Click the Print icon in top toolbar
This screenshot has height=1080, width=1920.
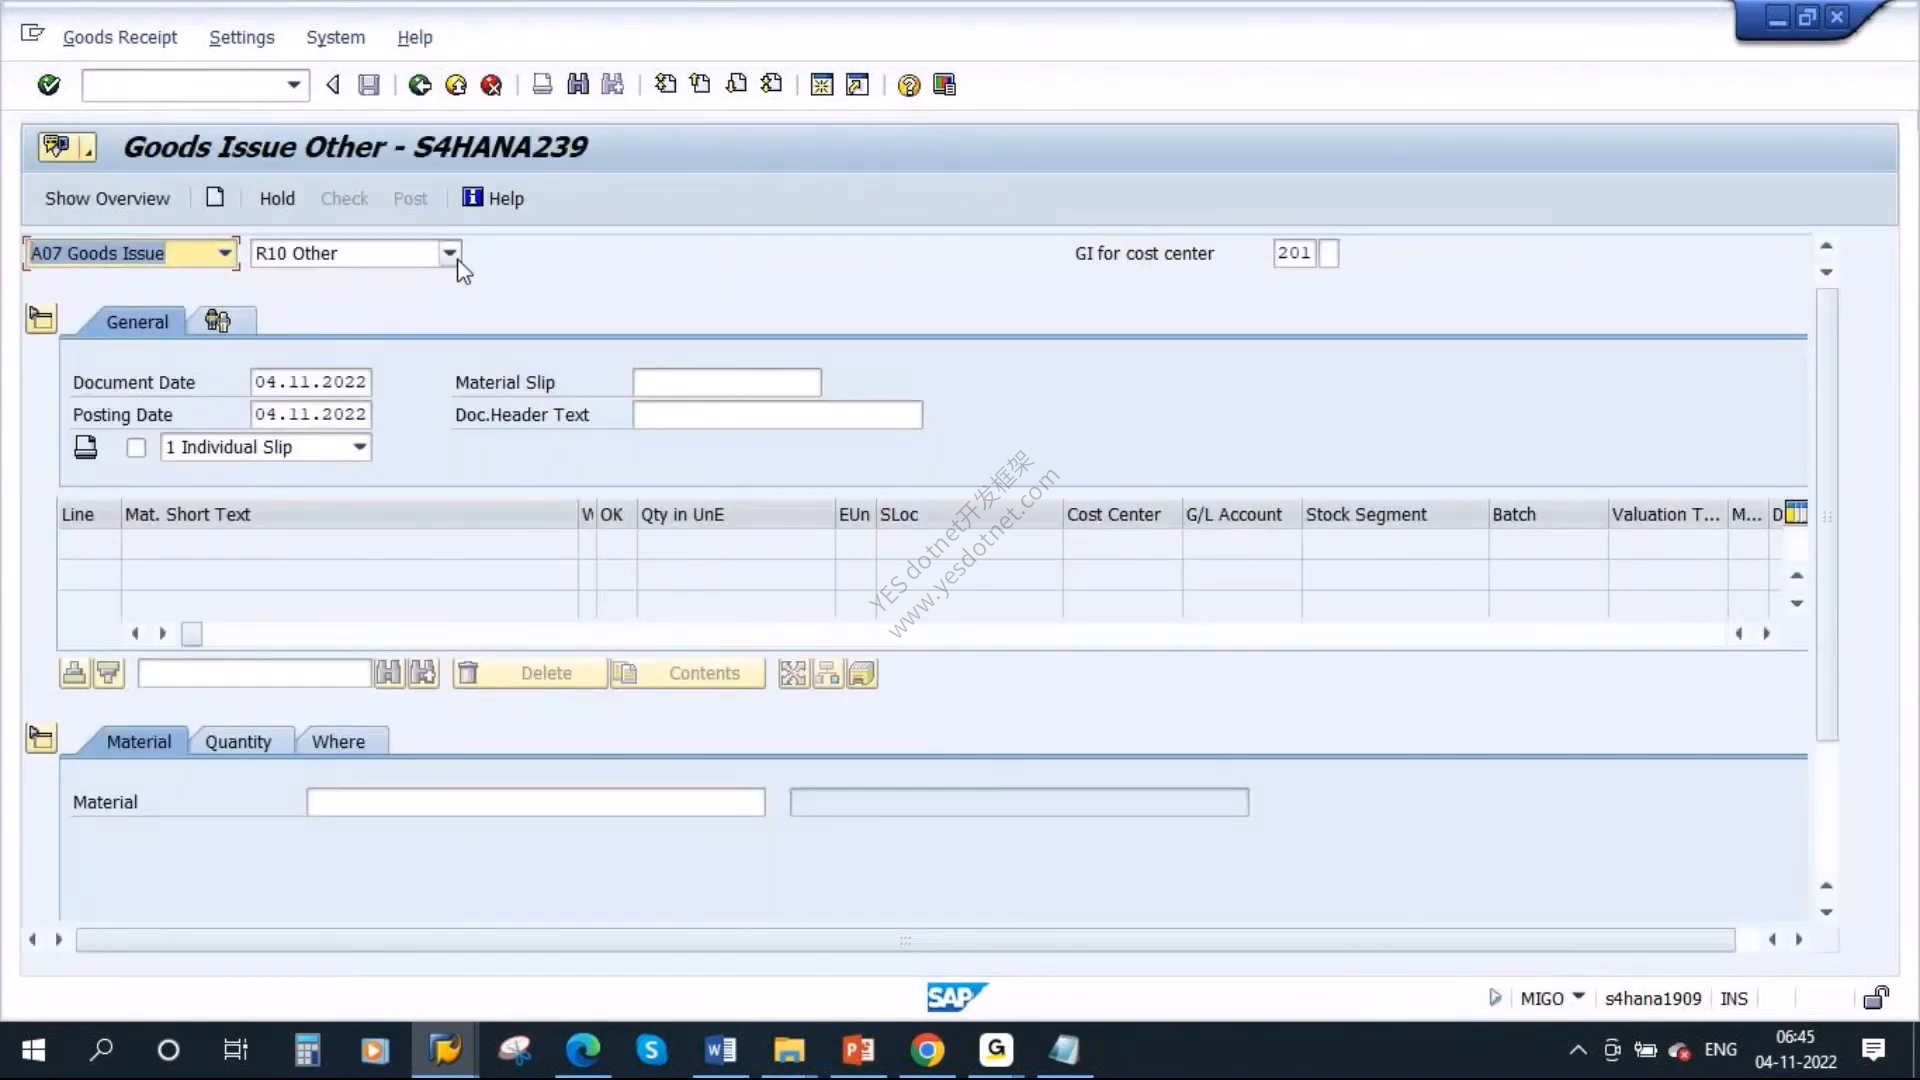542,85
